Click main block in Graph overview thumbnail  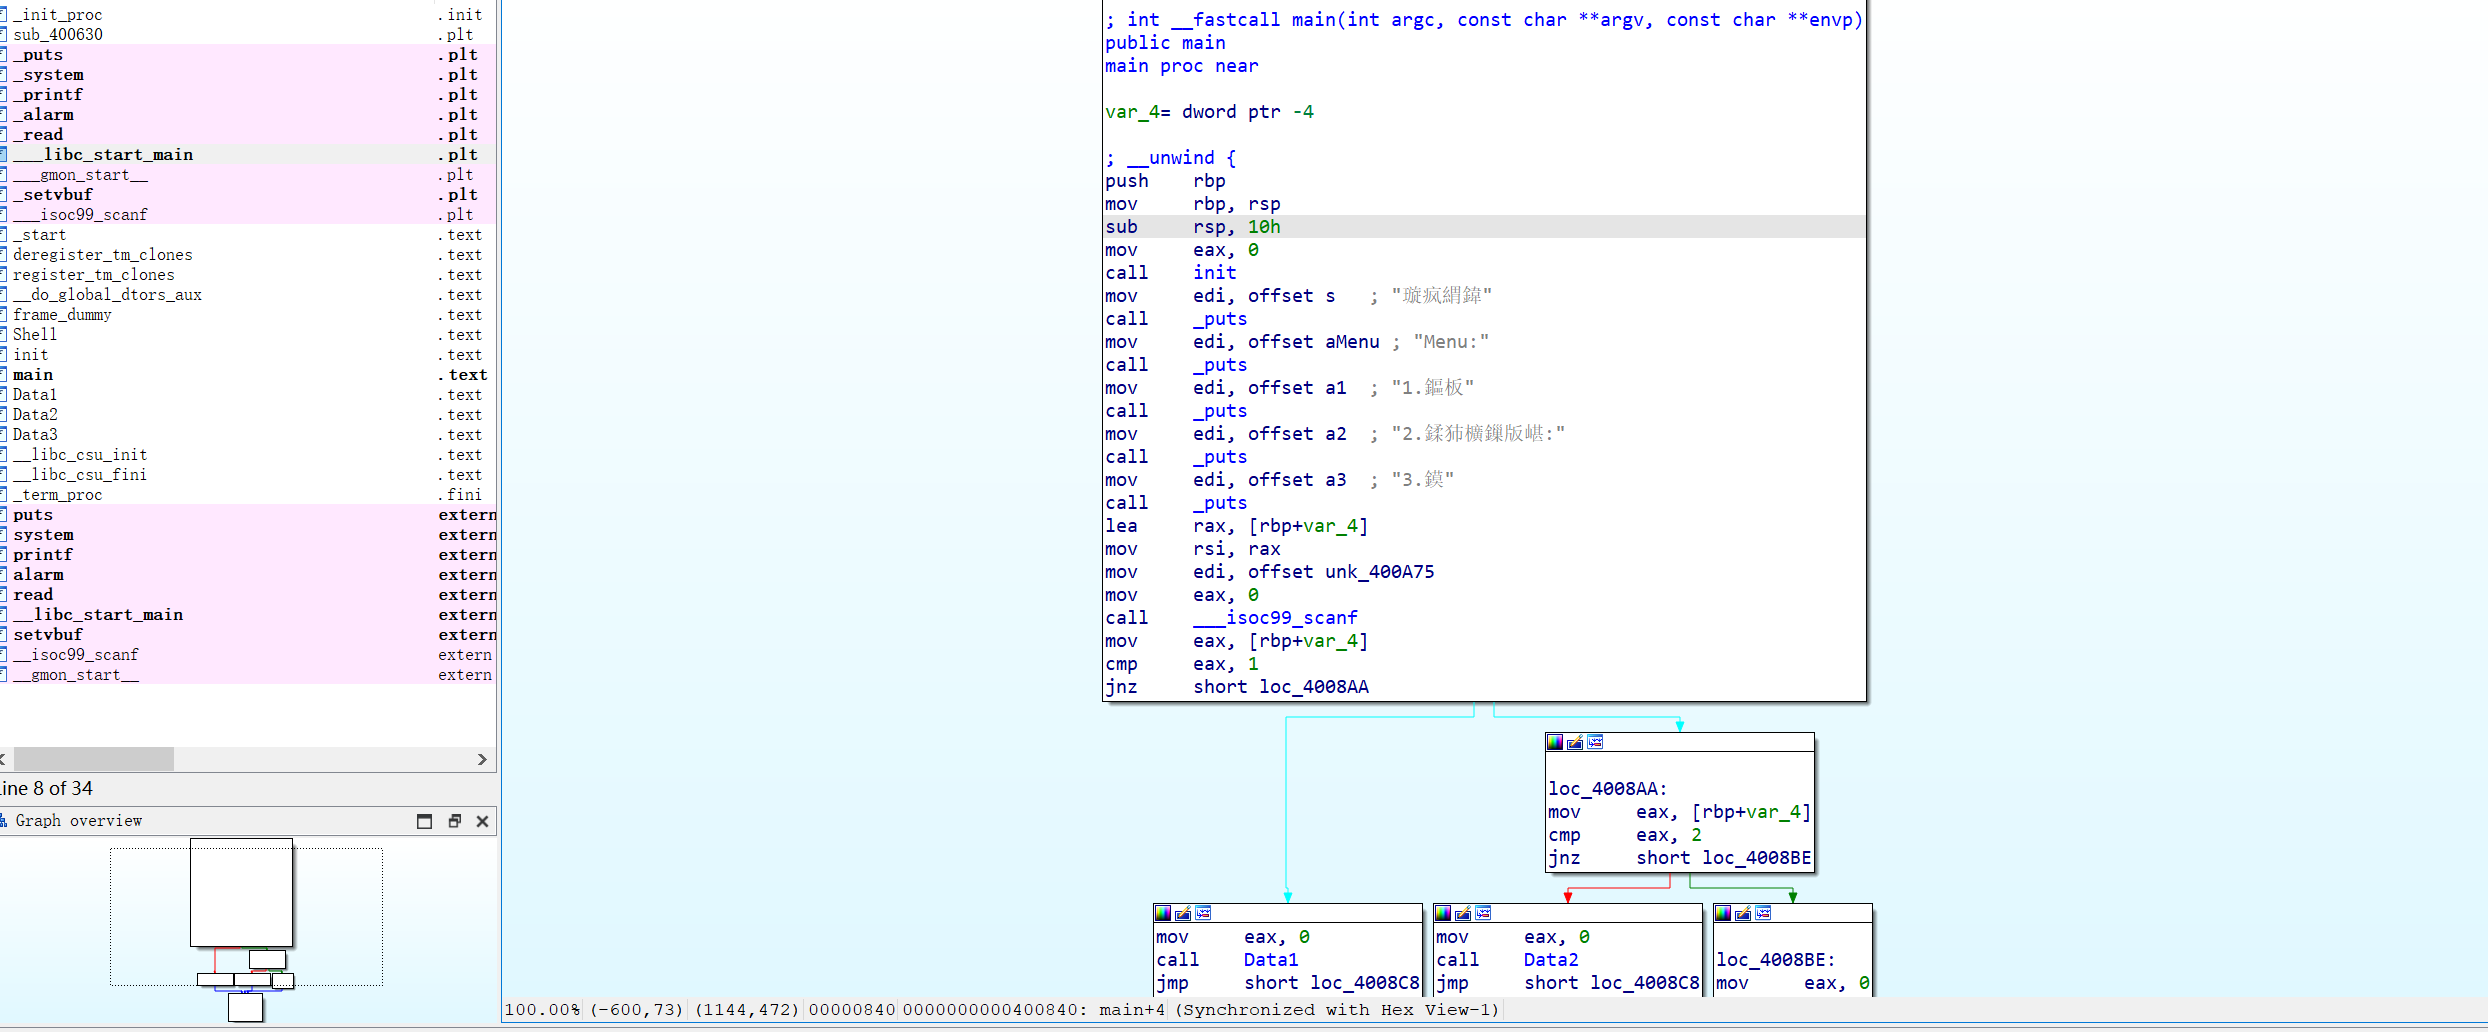pyautogui.click(x=242, y=893)
